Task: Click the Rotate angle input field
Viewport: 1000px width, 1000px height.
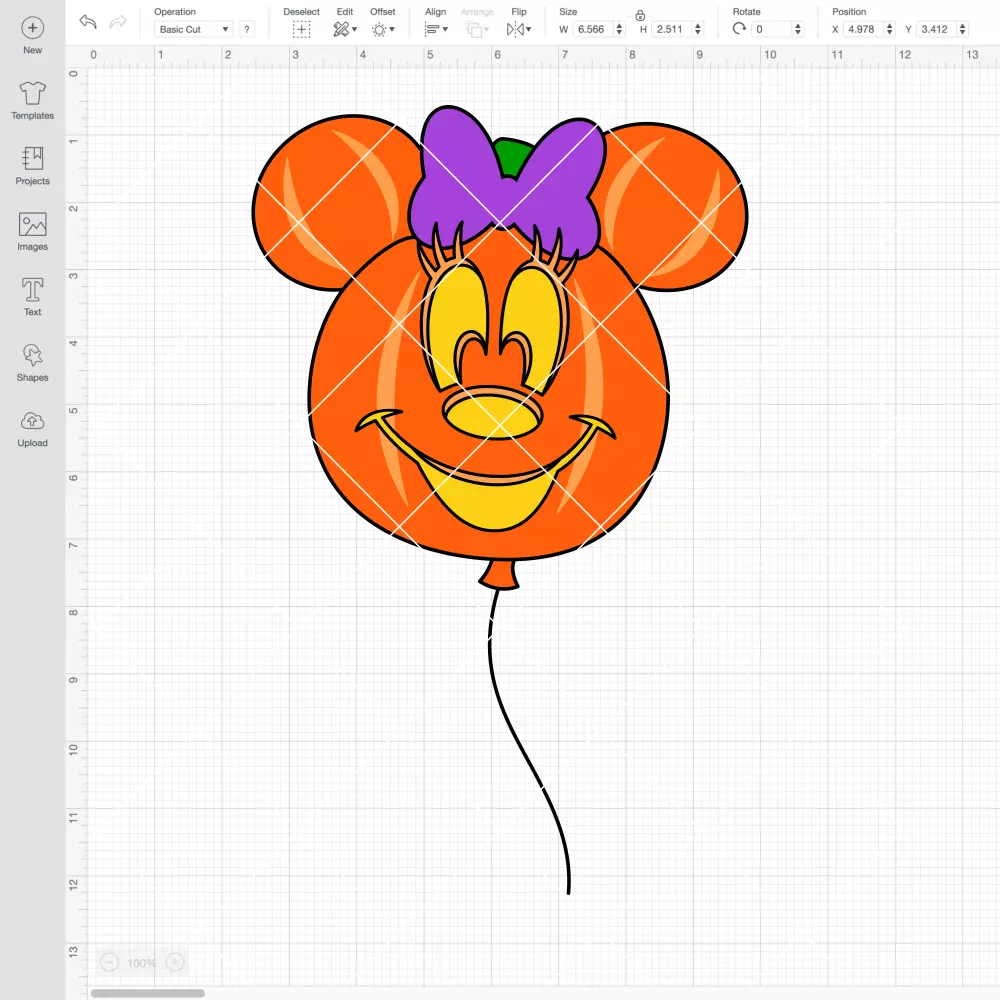Action: click(772, 29)
